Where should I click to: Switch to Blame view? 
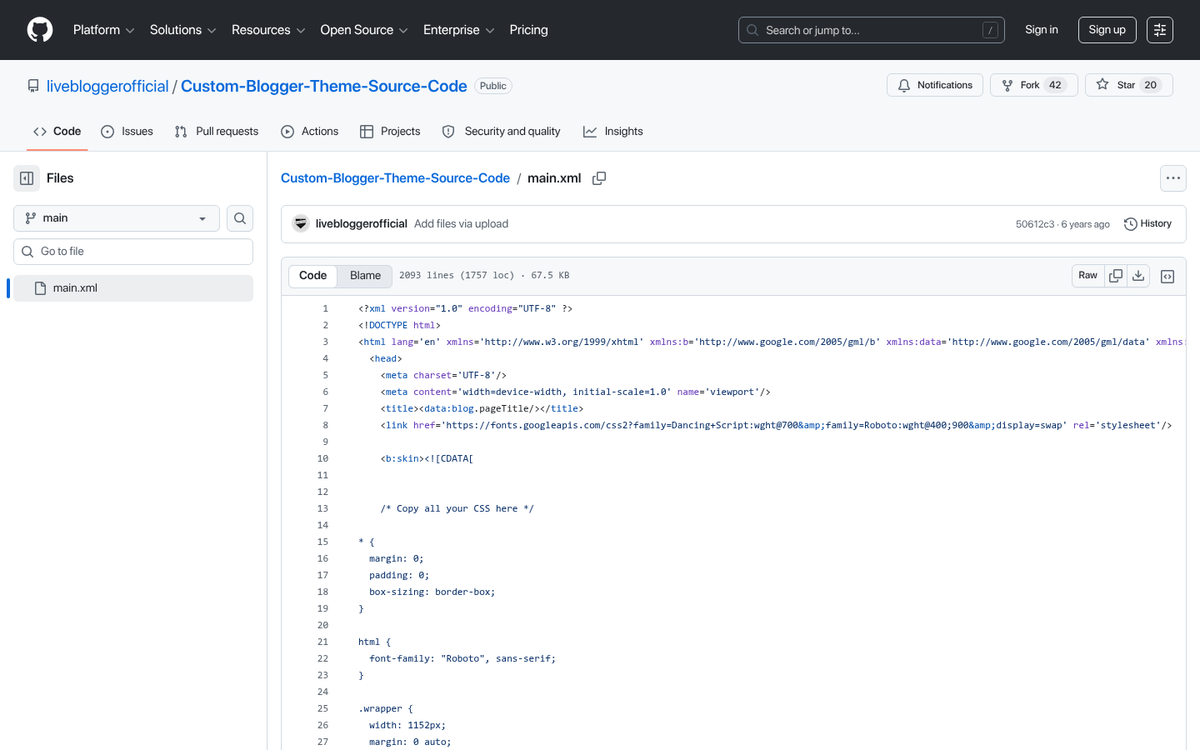[365, 276]
